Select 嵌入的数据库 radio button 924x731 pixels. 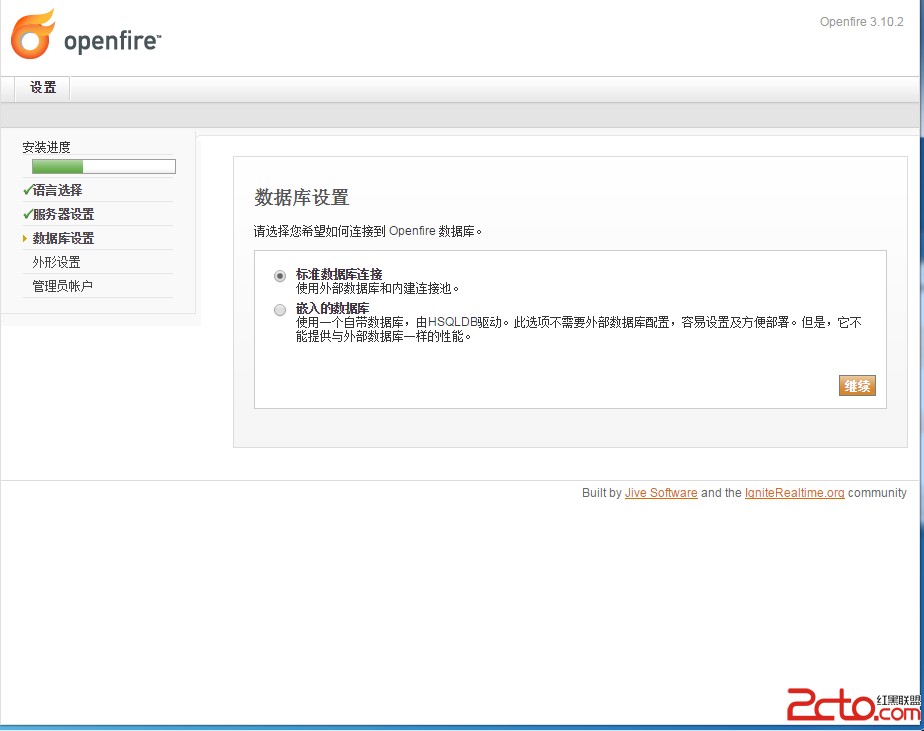(x=280, y=310)
